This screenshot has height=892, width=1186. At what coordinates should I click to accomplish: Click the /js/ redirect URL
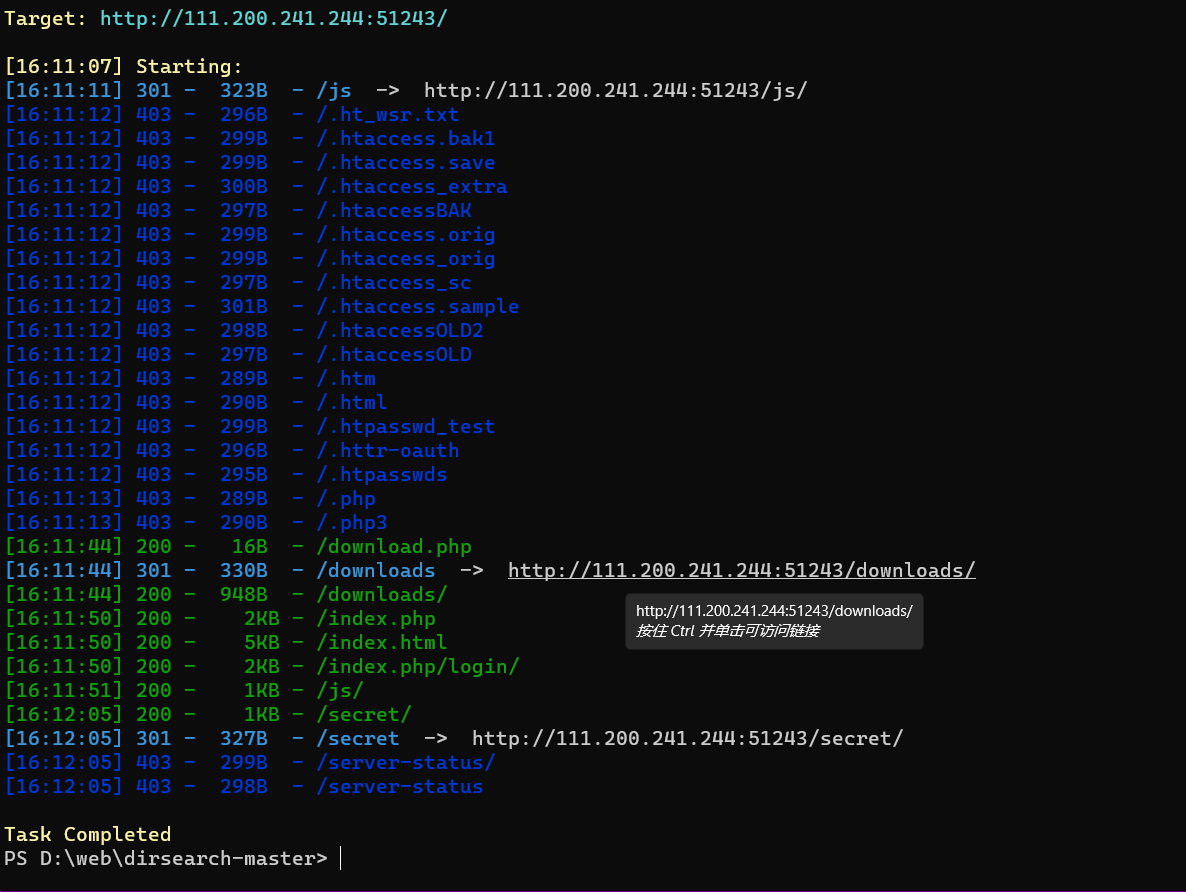(x=616, y=91)
